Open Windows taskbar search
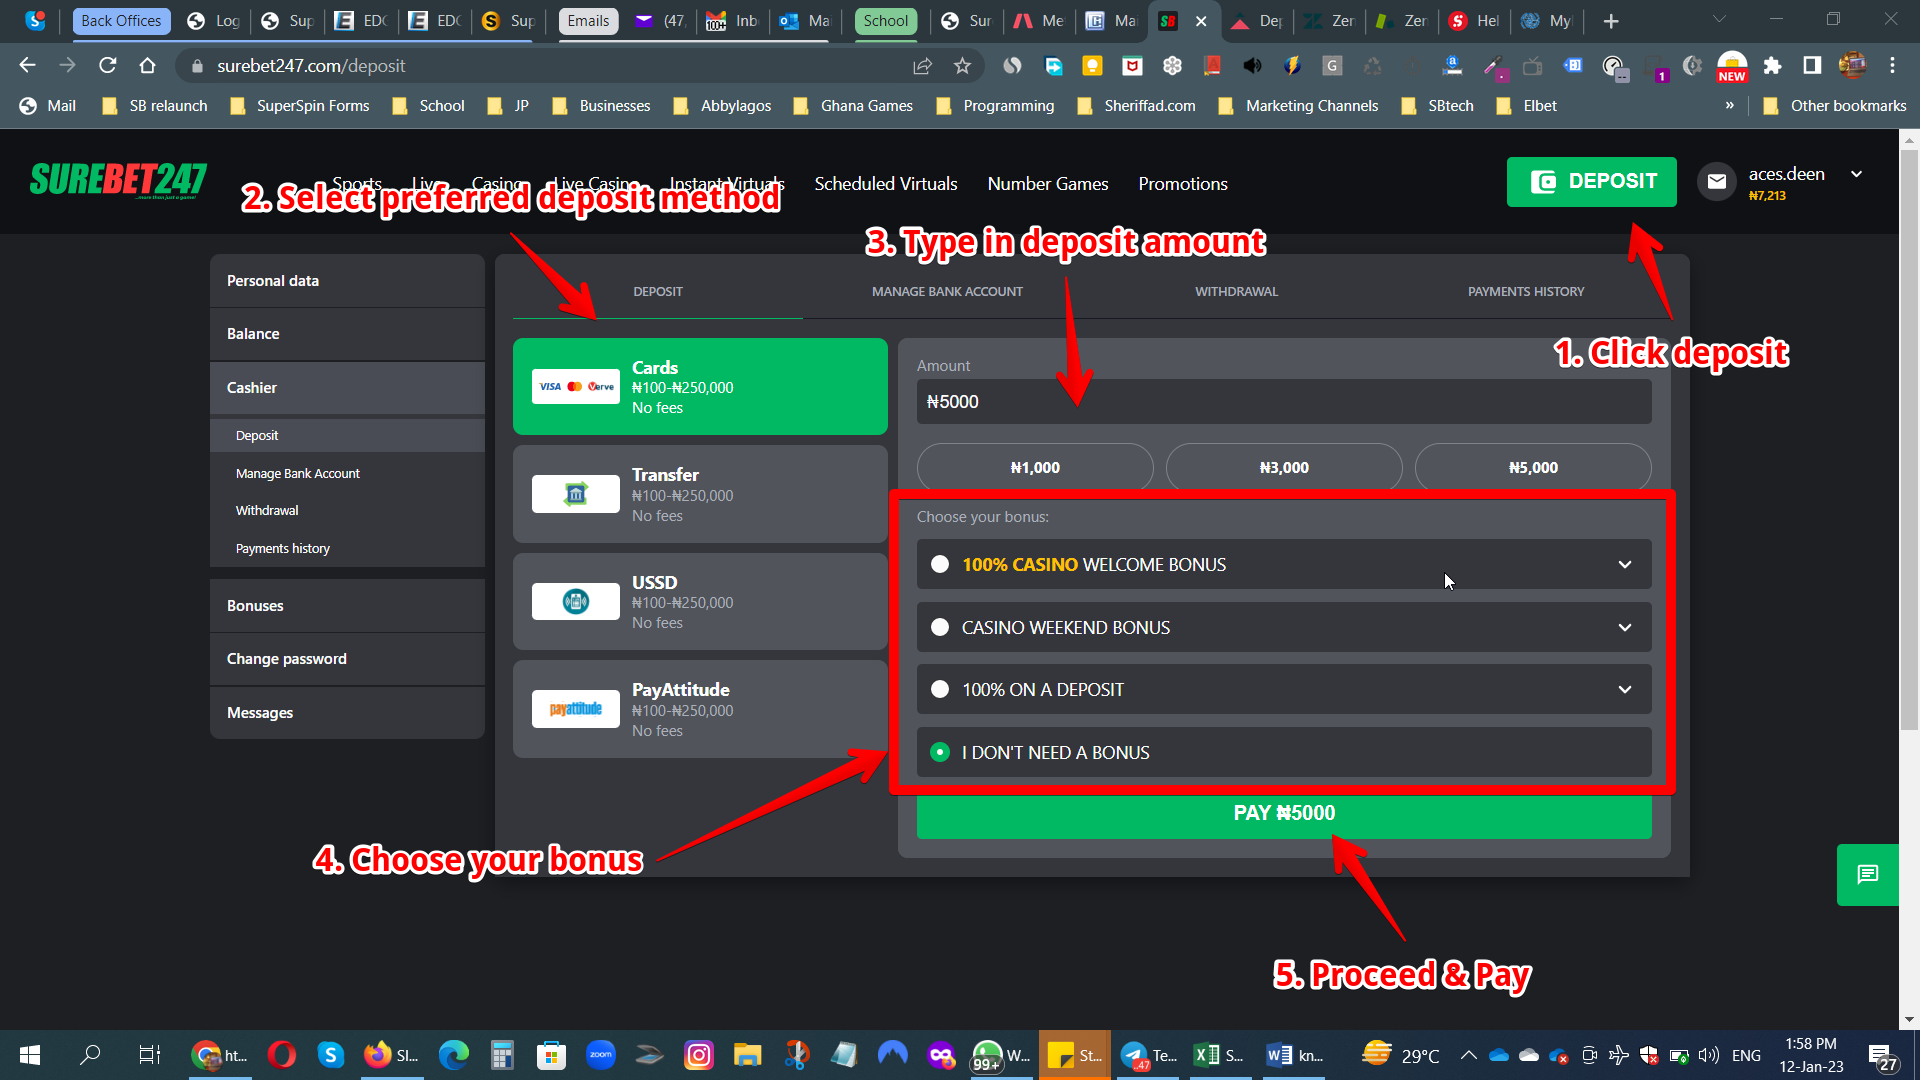Screen dimensions: 1920x1080 (x=90, y=1055)
